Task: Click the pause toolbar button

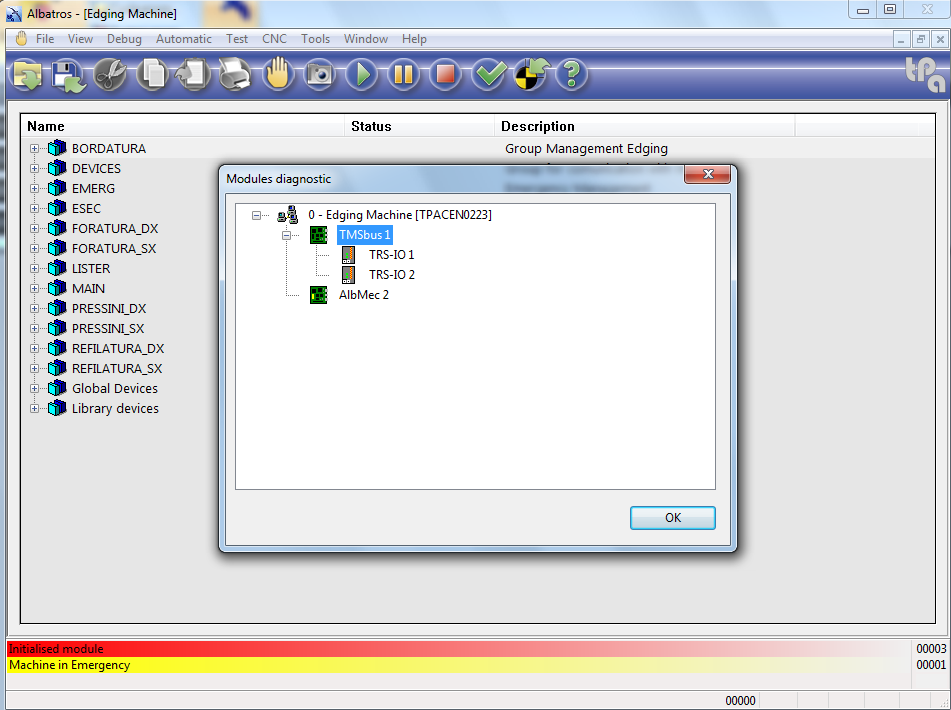Action: click(403, 75)
